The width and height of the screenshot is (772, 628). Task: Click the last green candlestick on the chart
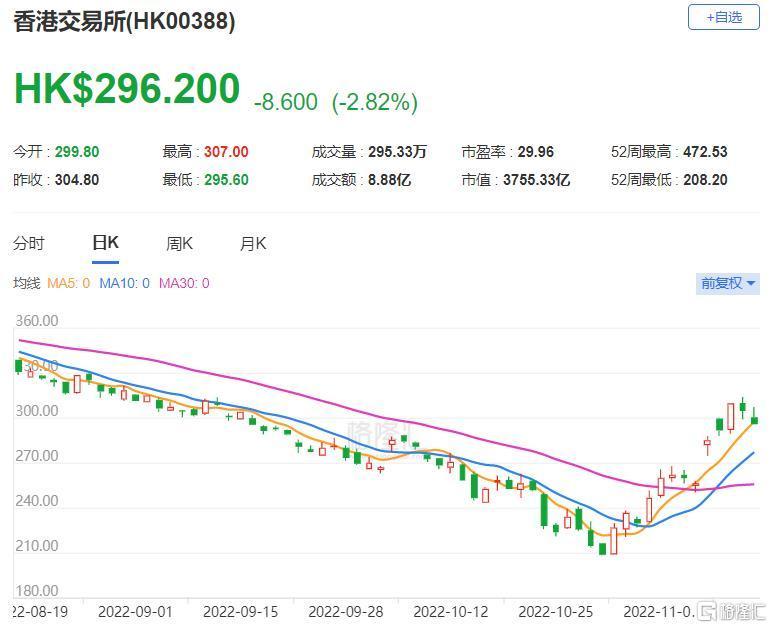754,420
